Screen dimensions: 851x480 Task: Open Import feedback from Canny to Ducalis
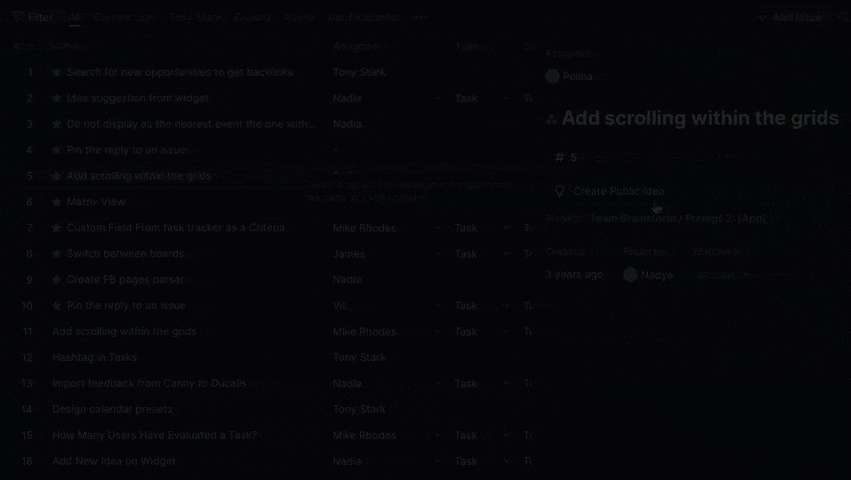click(149, 383)
